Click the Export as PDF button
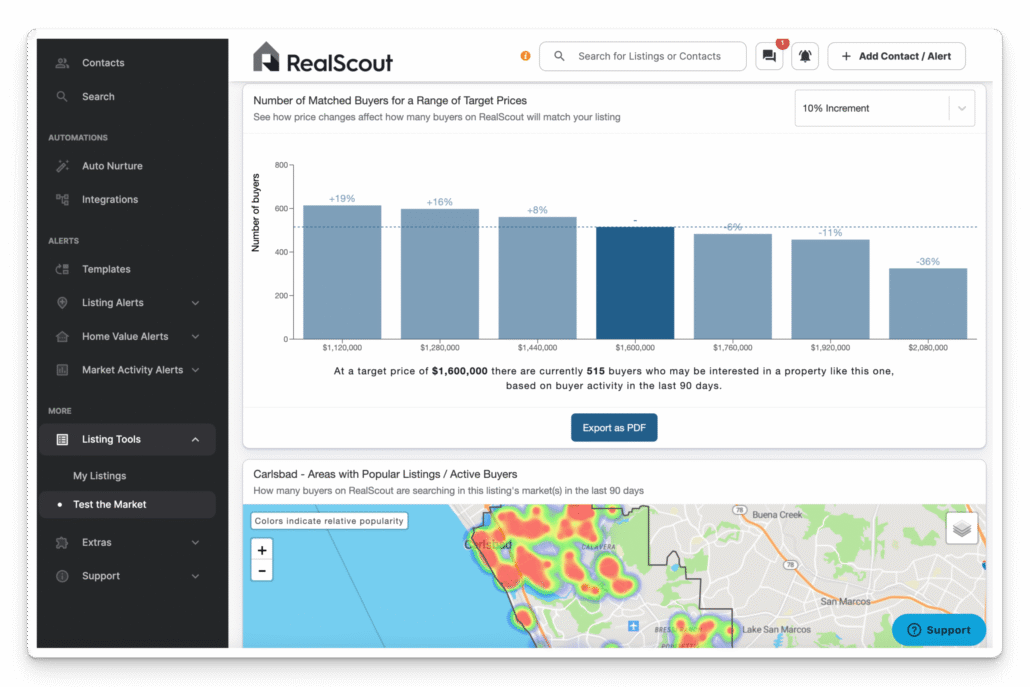The image size is (1030, 687). [614, 428]
